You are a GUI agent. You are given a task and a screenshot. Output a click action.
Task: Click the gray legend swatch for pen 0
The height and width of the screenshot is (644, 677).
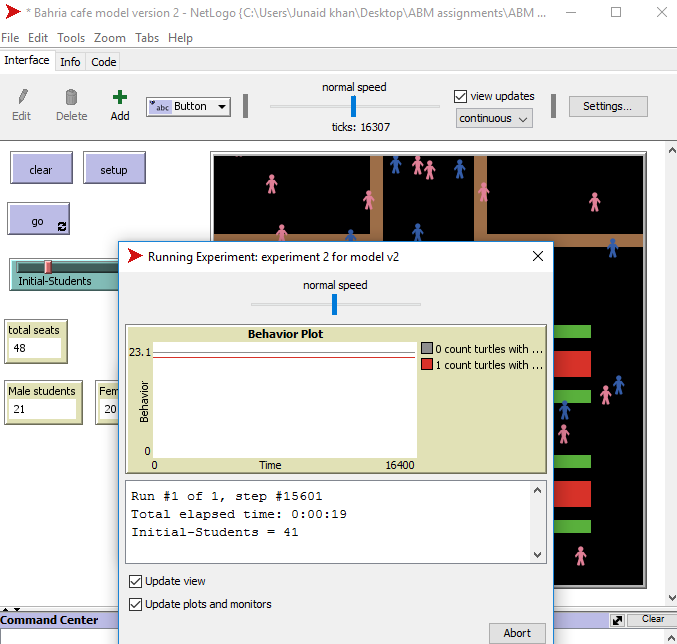(427, 349)
